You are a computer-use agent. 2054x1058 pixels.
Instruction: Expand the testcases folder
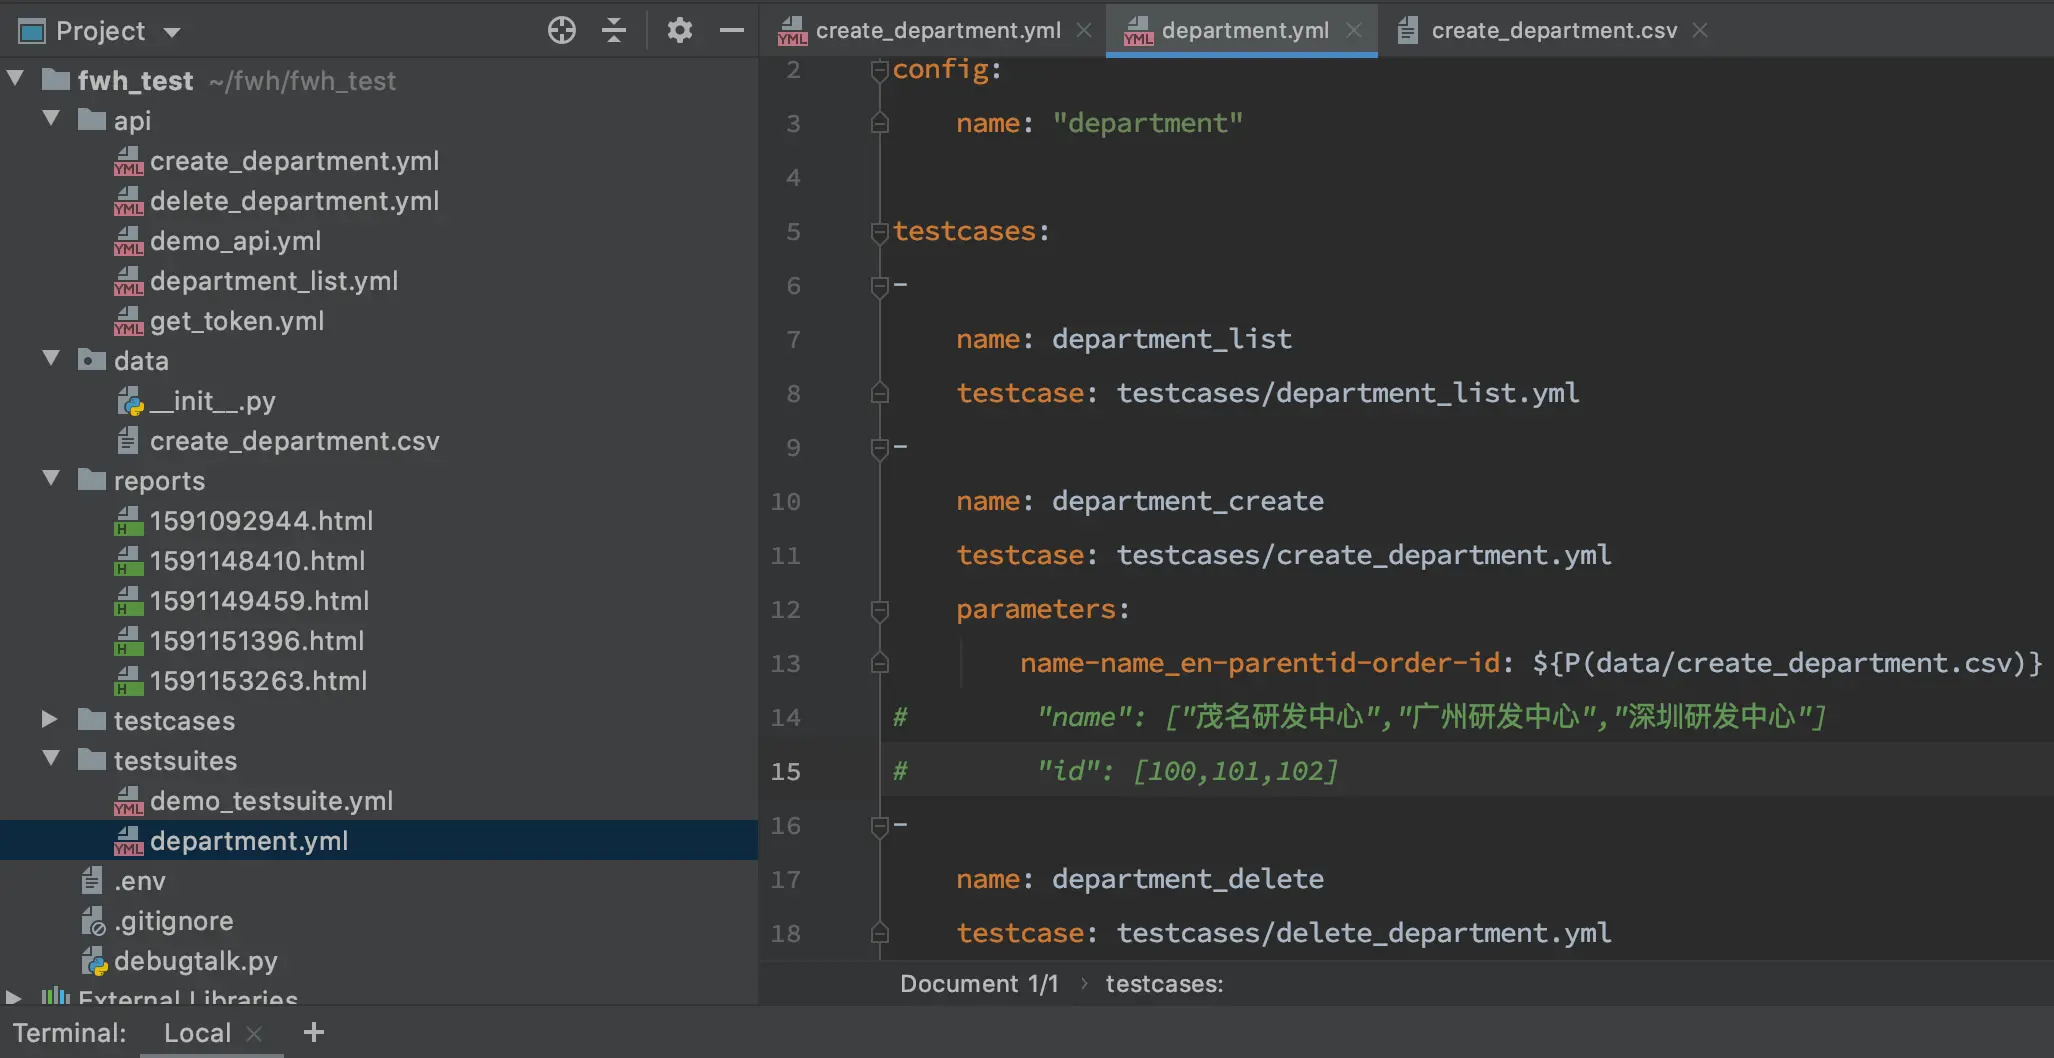50,719
